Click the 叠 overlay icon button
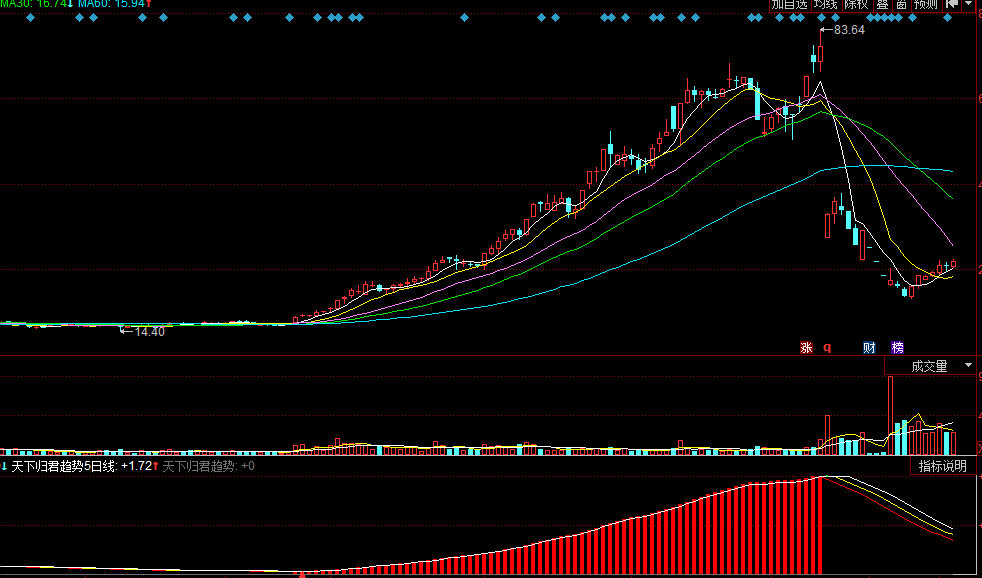Image resolution: width=982 pixels, height=578 pixels. 883,4
